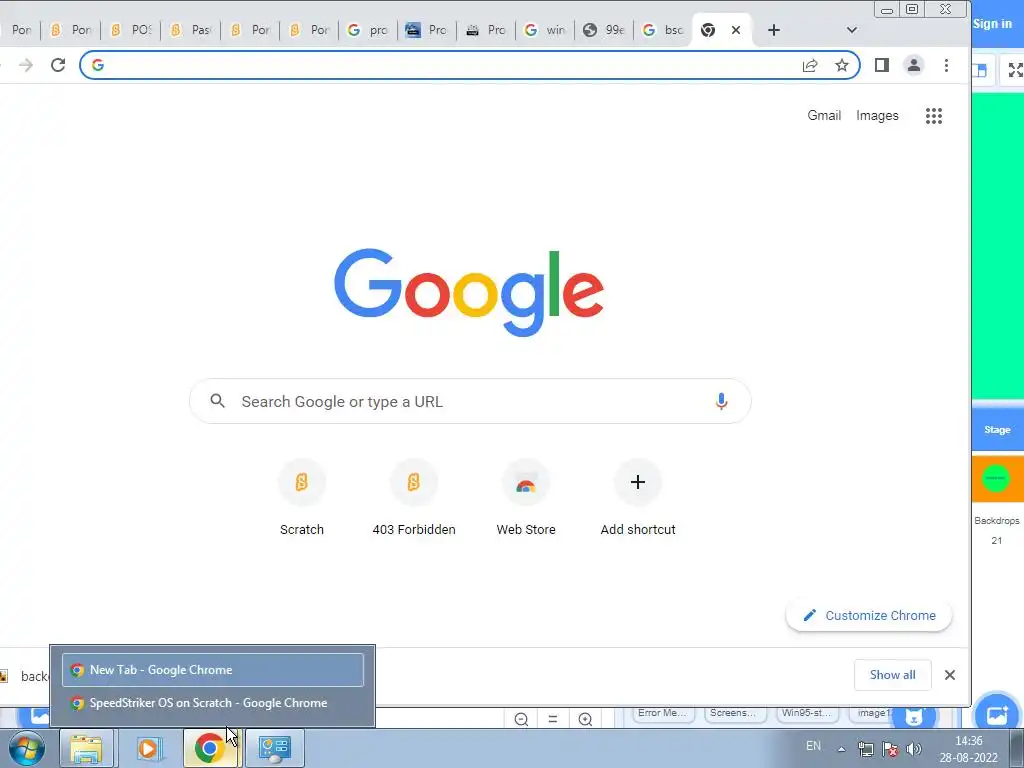Open Windows Explorer from the taskbar

(86, 748)
